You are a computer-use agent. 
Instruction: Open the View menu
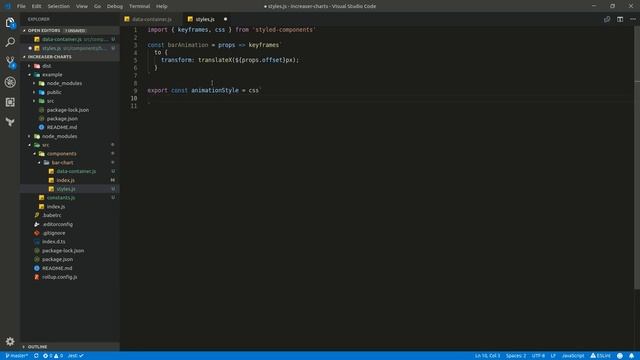click(82, 6)
